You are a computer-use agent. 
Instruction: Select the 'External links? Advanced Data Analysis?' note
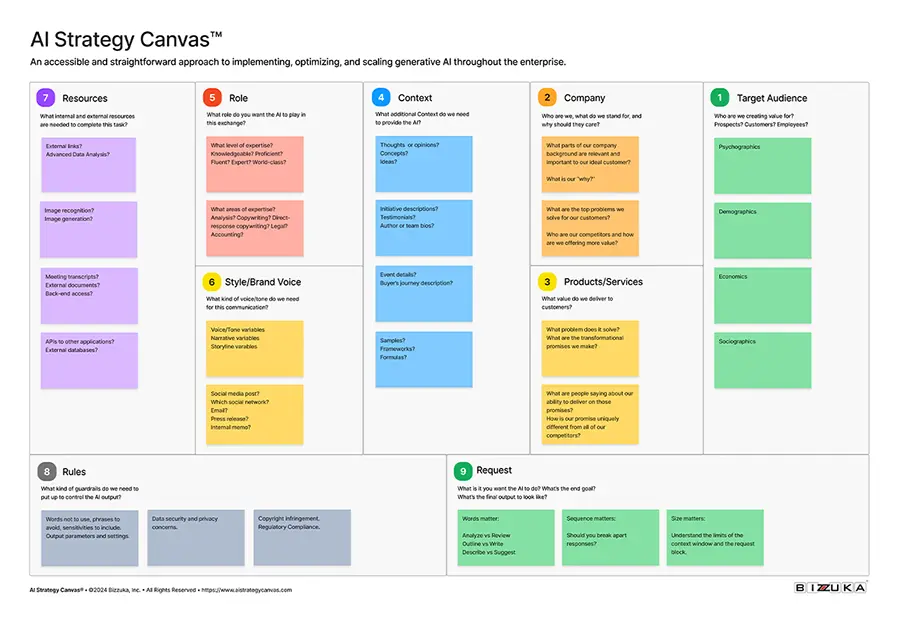88,165
